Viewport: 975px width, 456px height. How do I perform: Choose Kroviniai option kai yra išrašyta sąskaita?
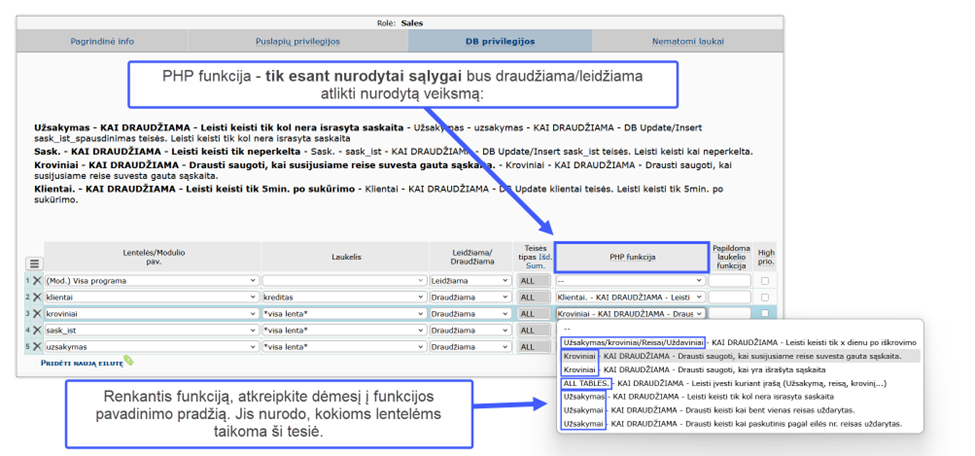coord(739,370)
